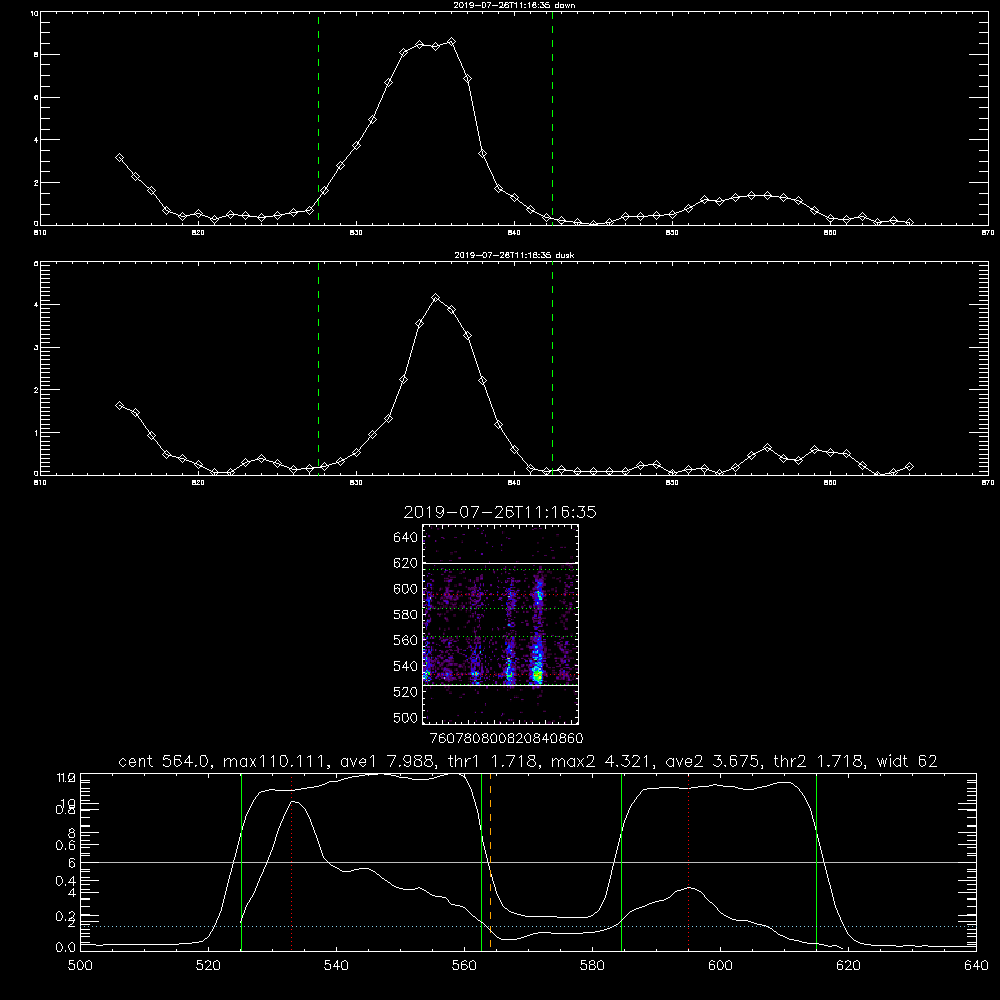Click the orange dashed vertical line in bottom plot
Viewport: 1000px width, 1000px height.
click(x=490, y=862)
